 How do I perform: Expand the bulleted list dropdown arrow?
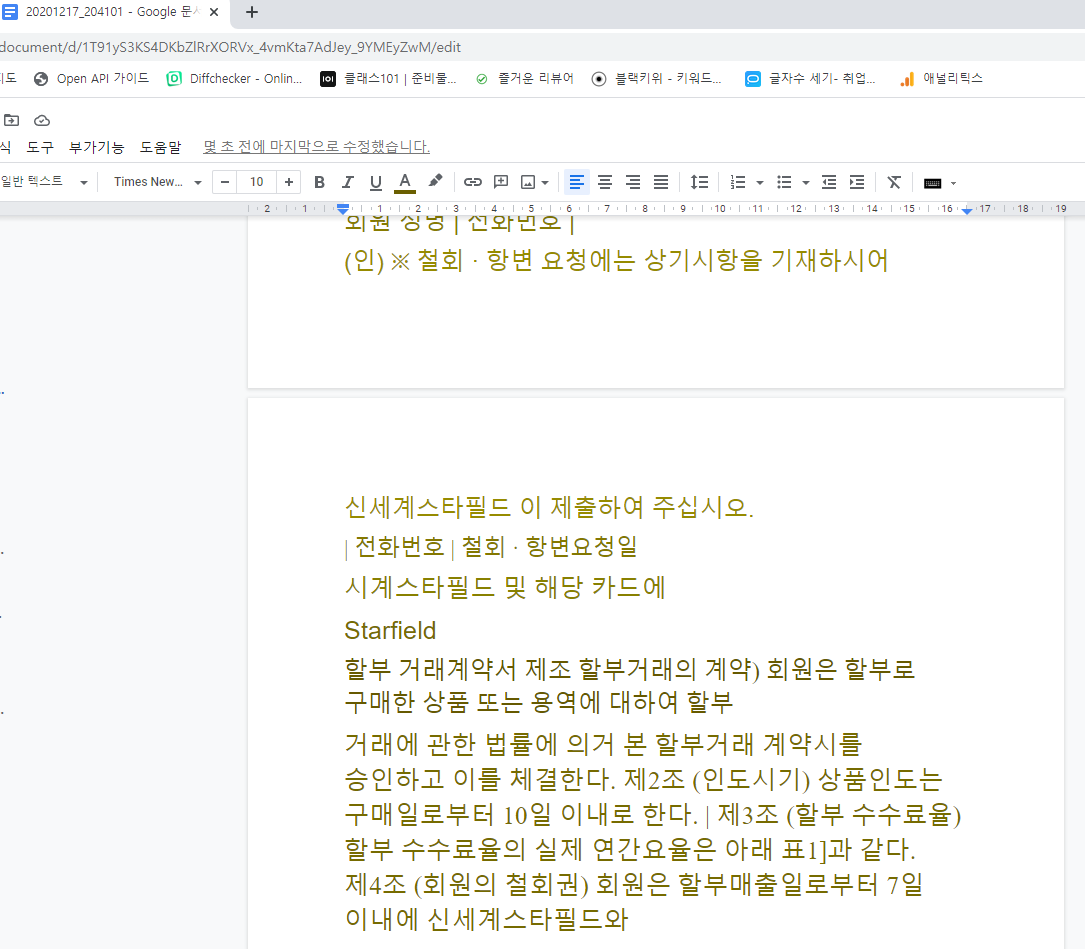805,183
